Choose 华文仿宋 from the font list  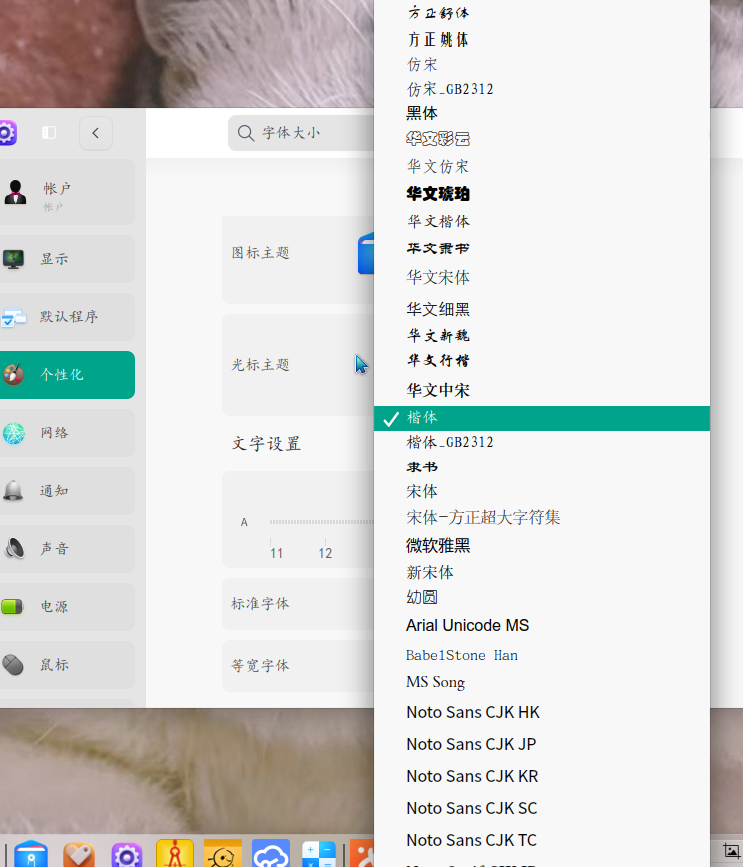click(542, 166)
